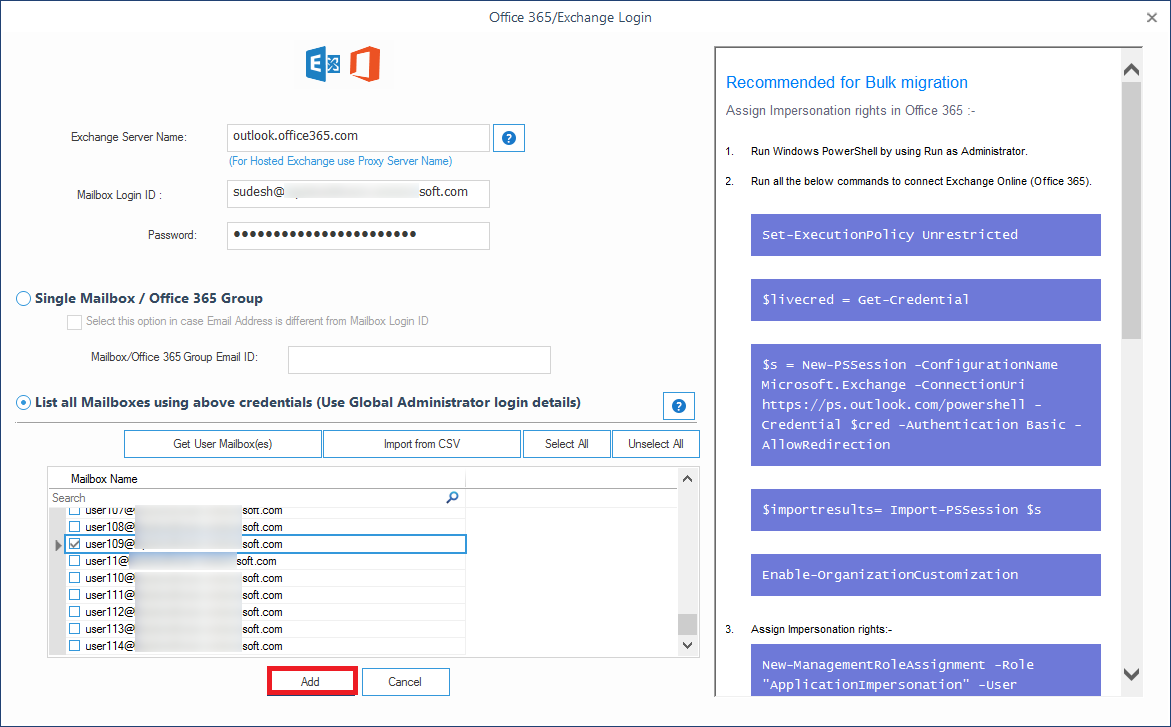Check the user11 mailbox checkbox
The image size is (1171, 727).
pyautogui.click(x=74, y=561)
